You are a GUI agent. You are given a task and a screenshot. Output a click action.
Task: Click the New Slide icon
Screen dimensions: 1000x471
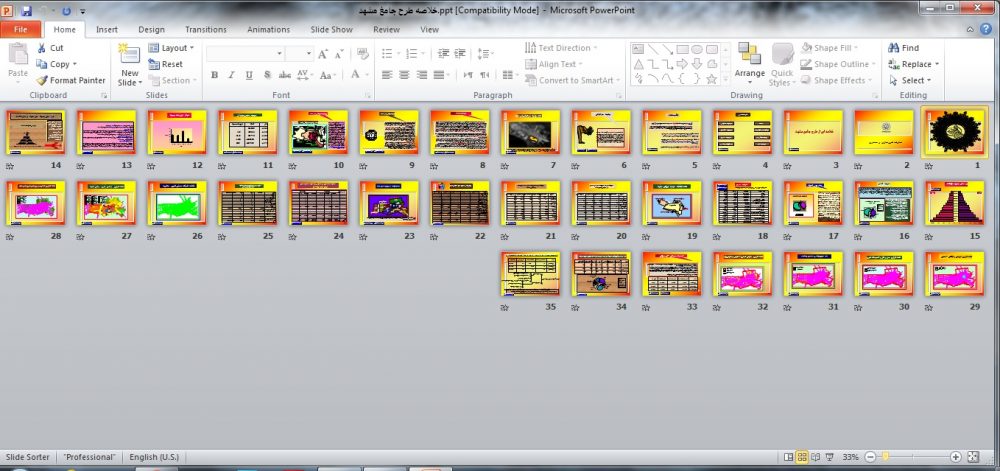click(129, 54)
